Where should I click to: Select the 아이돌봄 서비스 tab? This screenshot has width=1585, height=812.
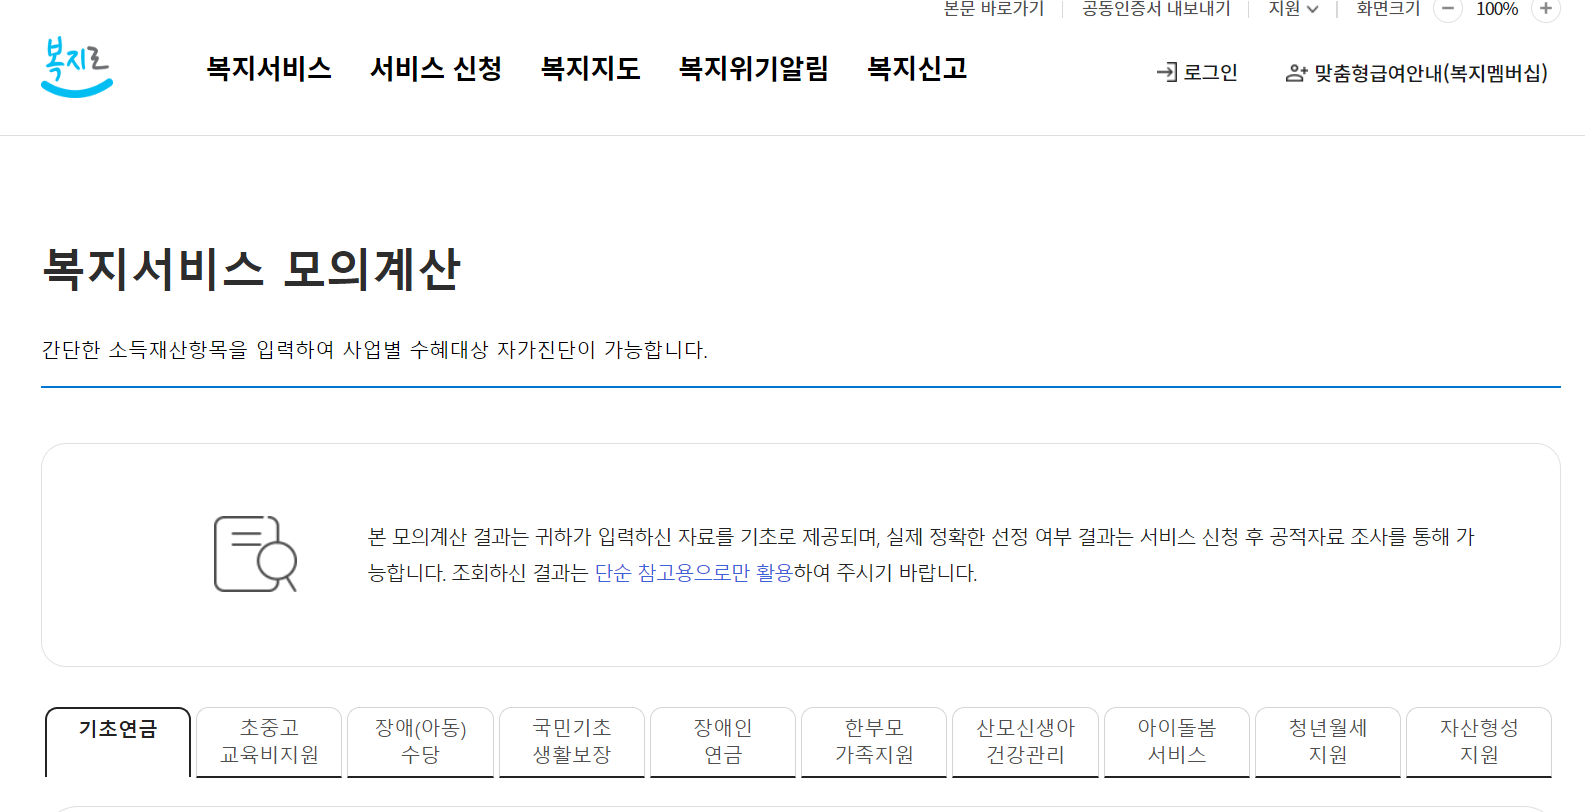click(x=1176, y=741)
